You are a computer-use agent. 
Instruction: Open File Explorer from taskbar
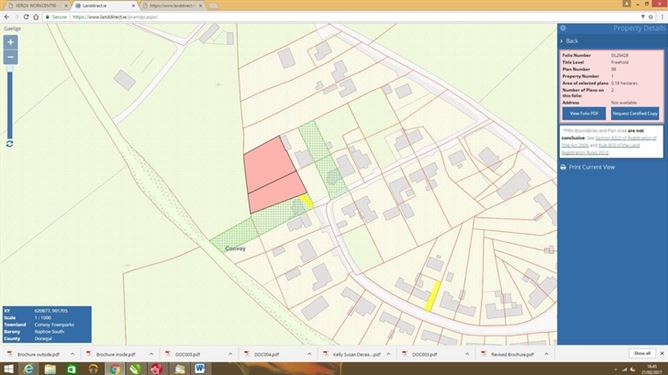pyautogui.click(x=50, y=369)
